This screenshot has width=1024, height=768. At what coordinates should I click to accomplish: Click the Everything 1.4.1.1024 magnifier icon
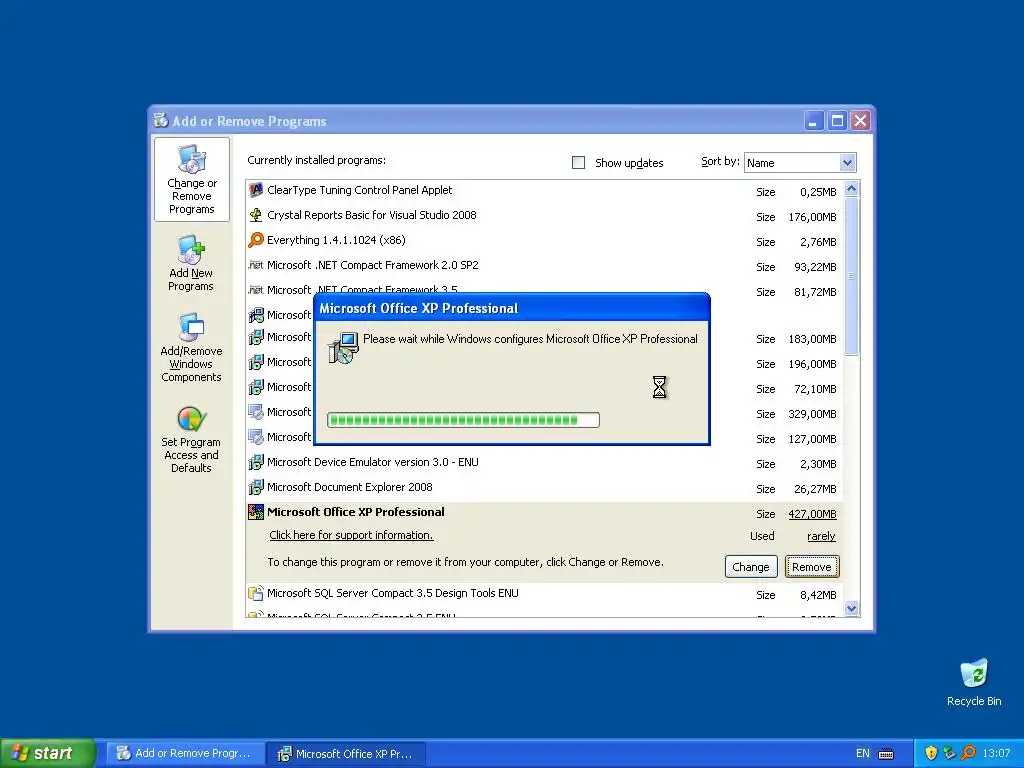click(256, 240)
